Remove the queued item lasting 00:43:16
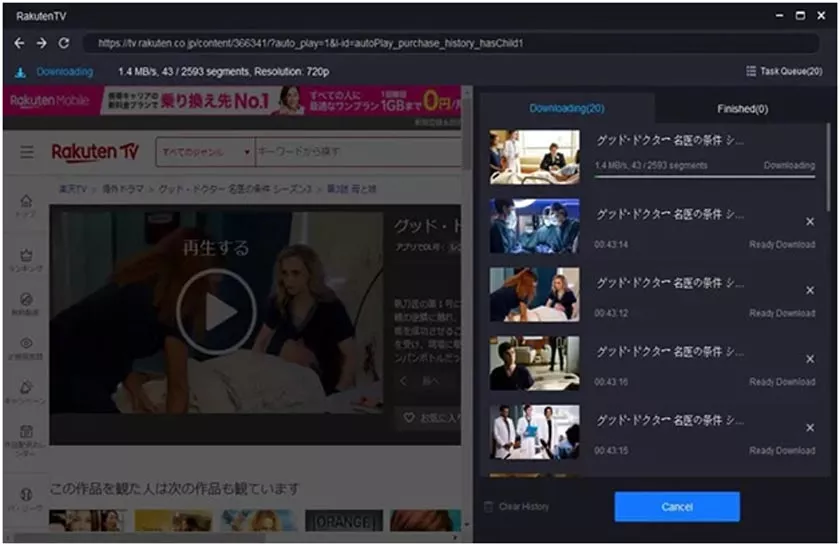The height and width of the screenshot is (546, 840). click(810, 358)
